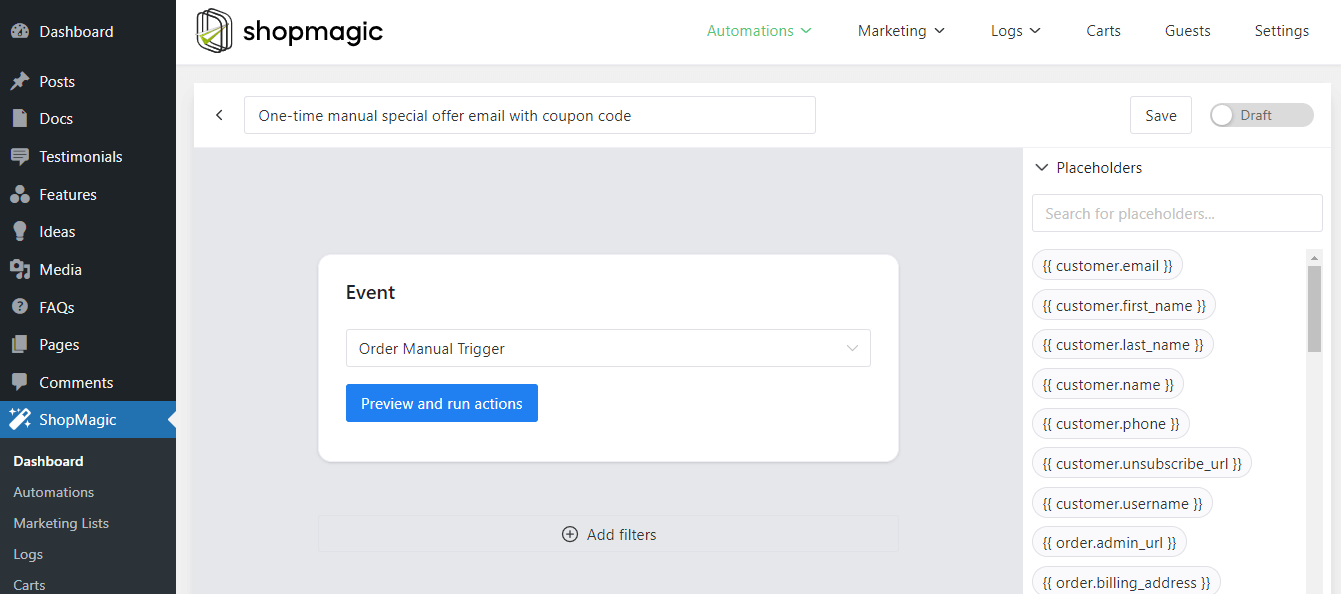The width and height of the screenshot is (1341, 594).
Task: Insert the customer.username placeholder
Action: coord(1122,503)
